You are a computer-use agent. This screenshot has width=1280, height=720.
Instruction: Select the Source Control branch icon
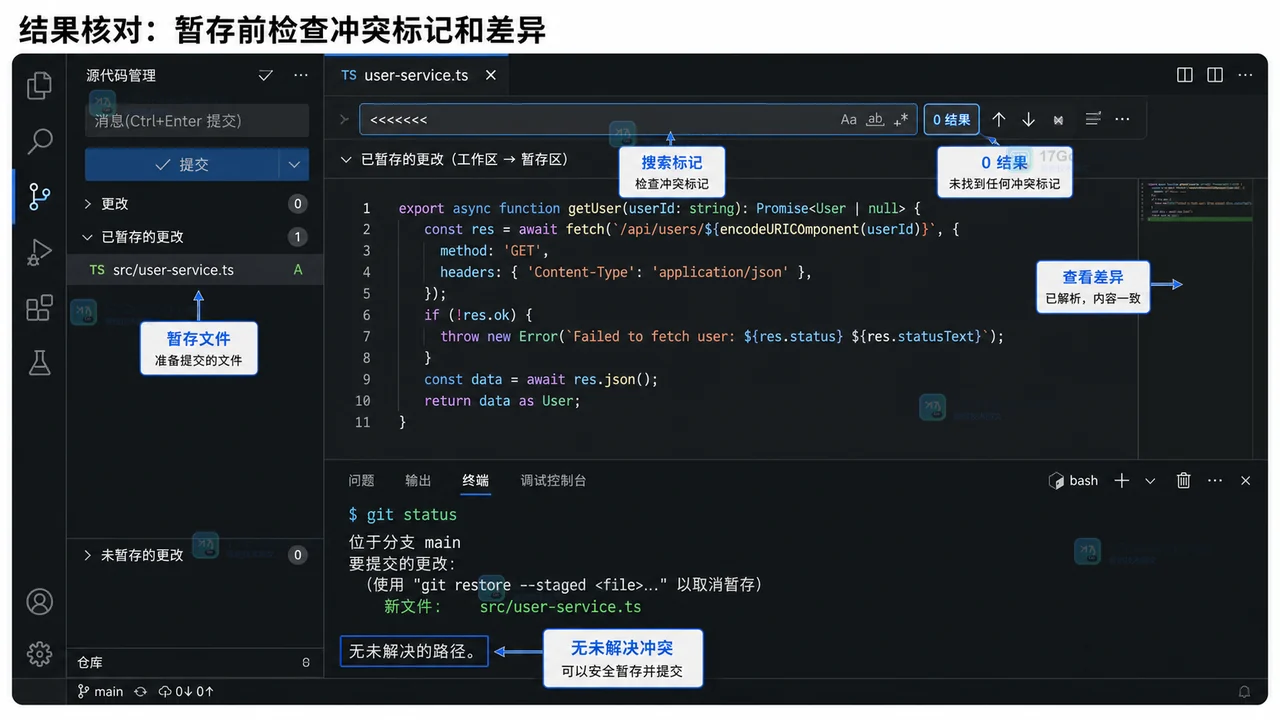[x=39, y=196]
